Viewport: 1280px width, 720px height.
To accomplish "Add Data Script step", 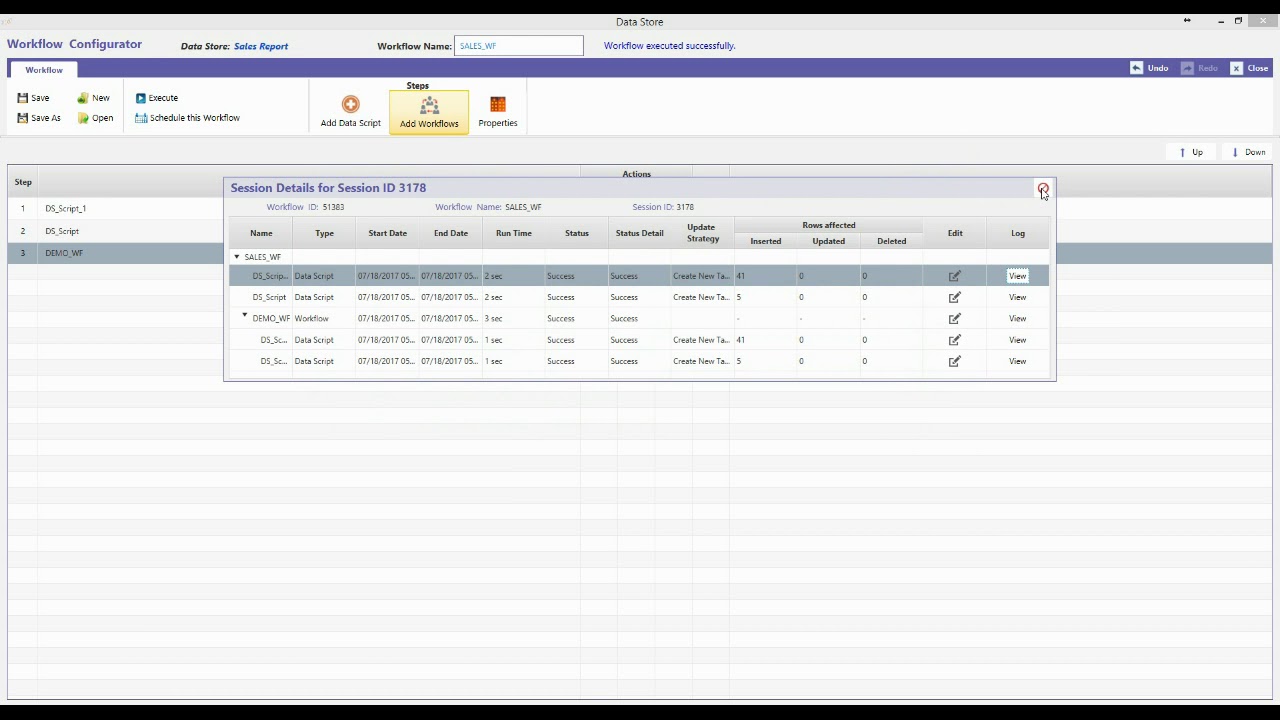I will click(350, 112).
